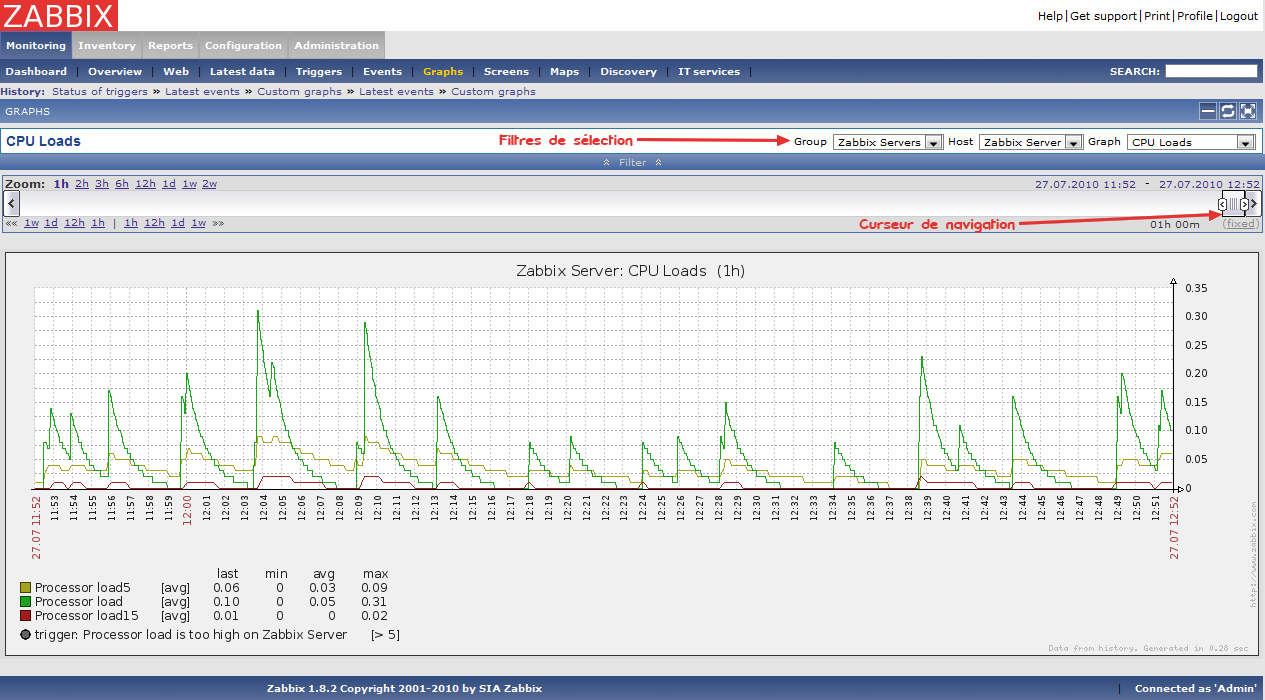Open the Group dropdown showing Zabbix Servers
The width and height of the screenshot is (1265, 700).
[x=888, y=142]
